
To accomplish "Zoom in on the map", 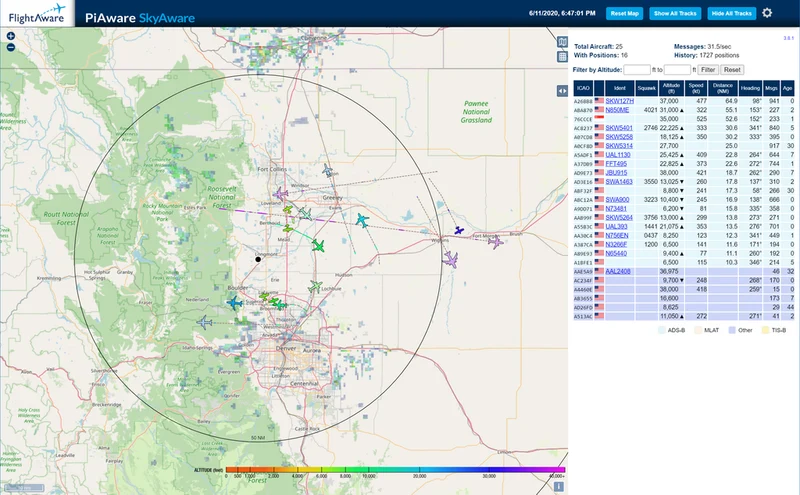I will pyautogui.click(x=10, y=36).
